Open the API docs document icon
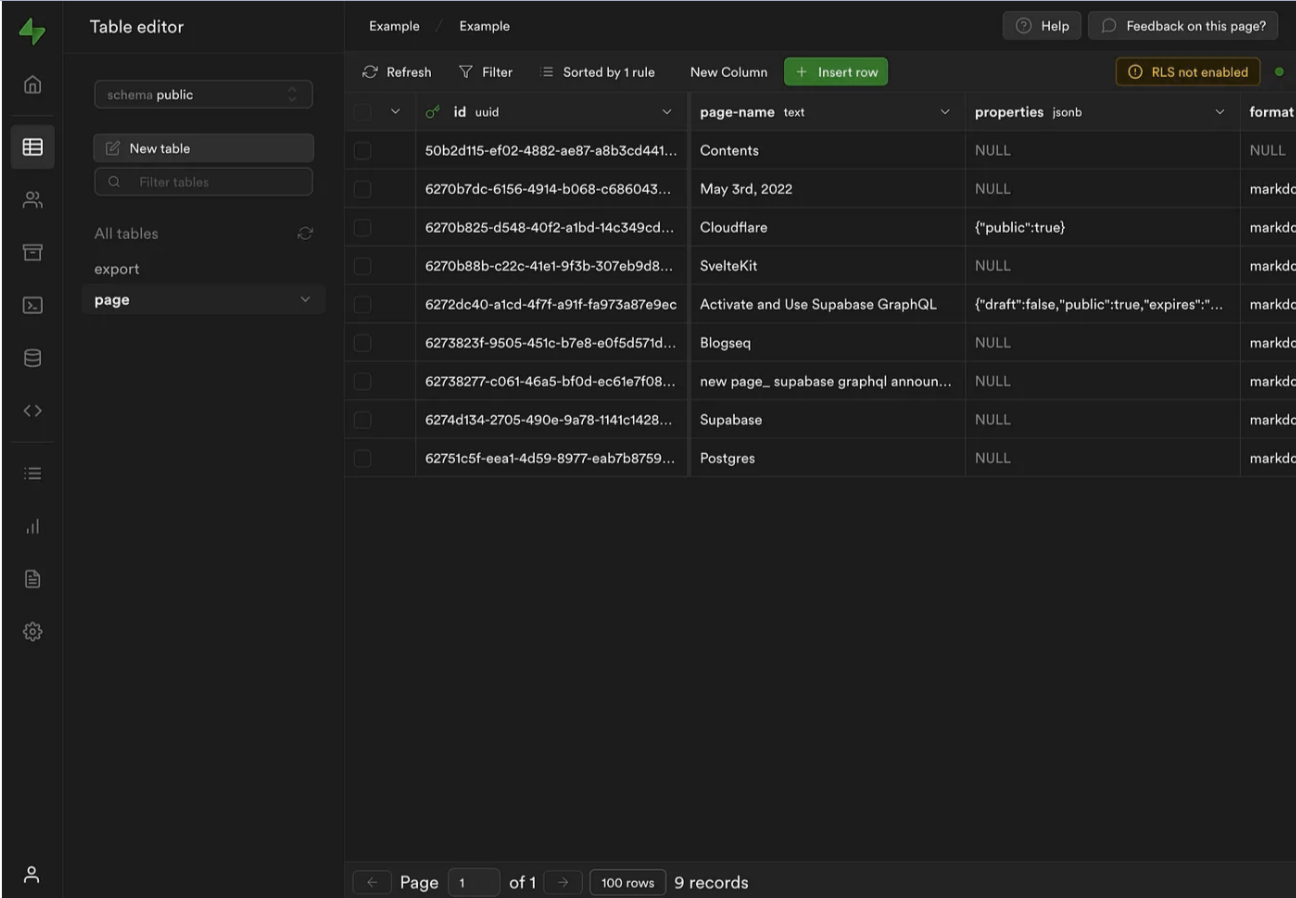The height and width of the screenshot is (898, 1296). (x=32, y=579)
